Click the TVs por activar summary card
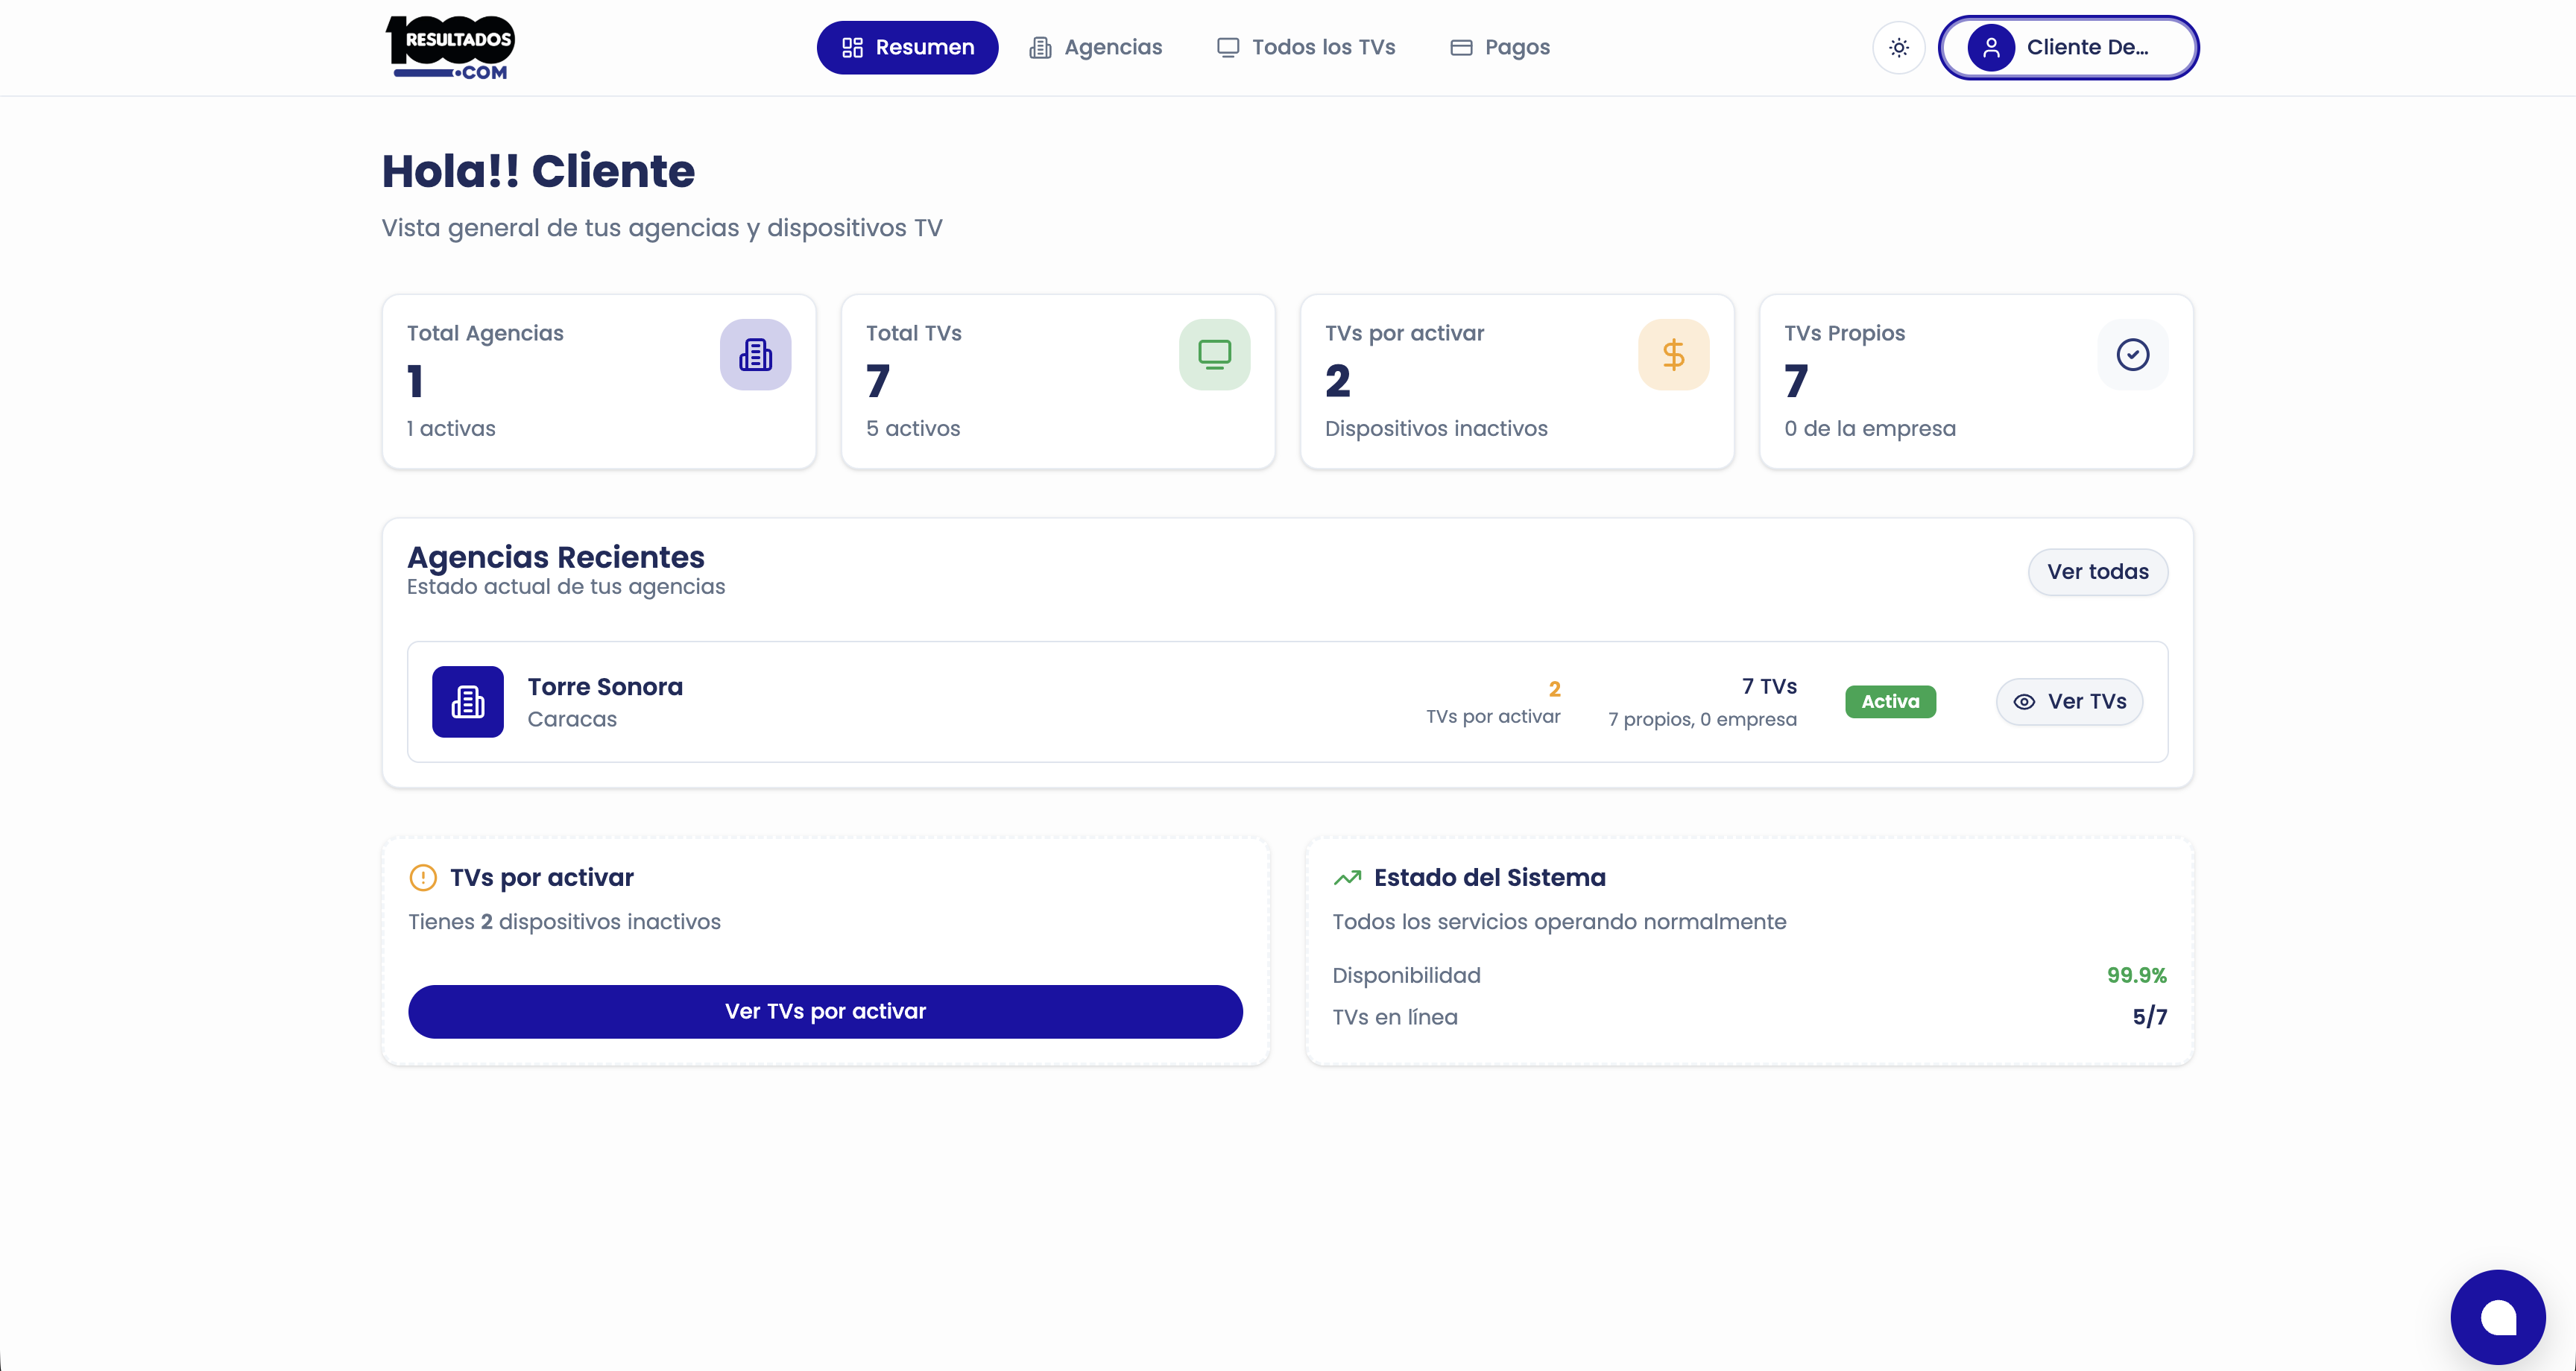Image resolution: width=2576 pixels, height=1371 pixels. point(1516,381)
